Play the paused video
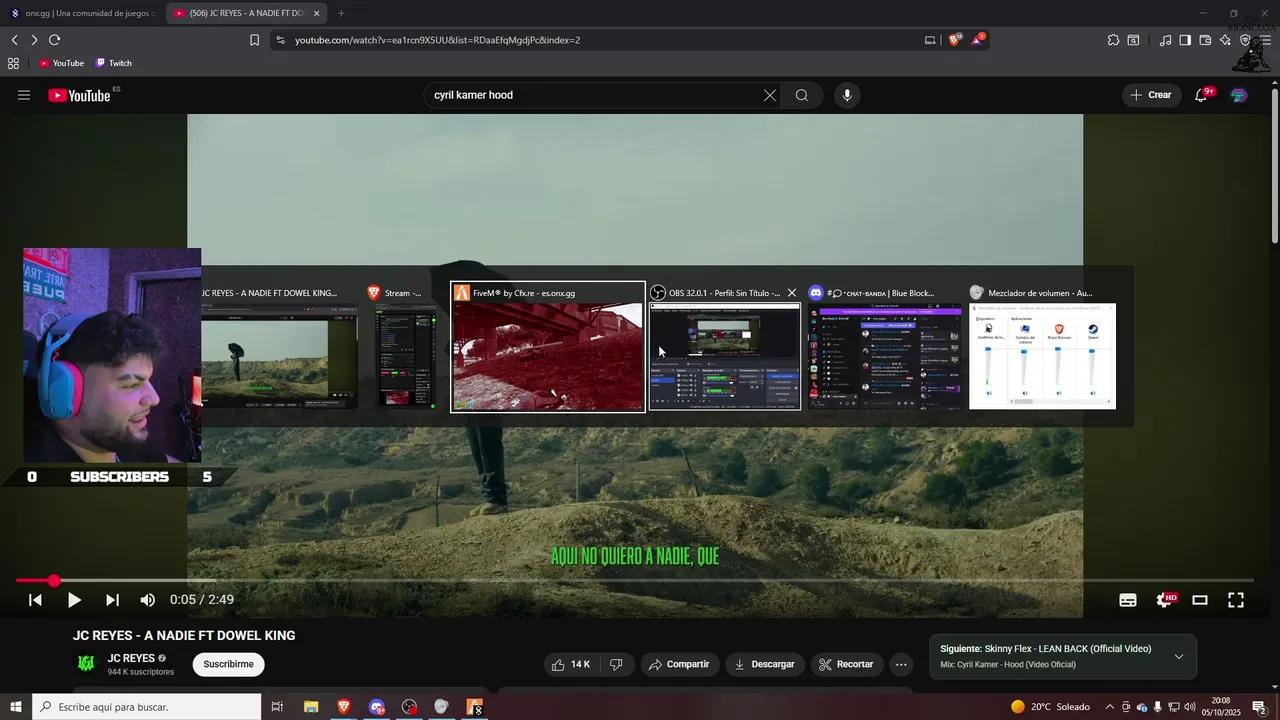Image resolution: width=1280 pixels, height=720 pixels. click(x=74, y=600)
